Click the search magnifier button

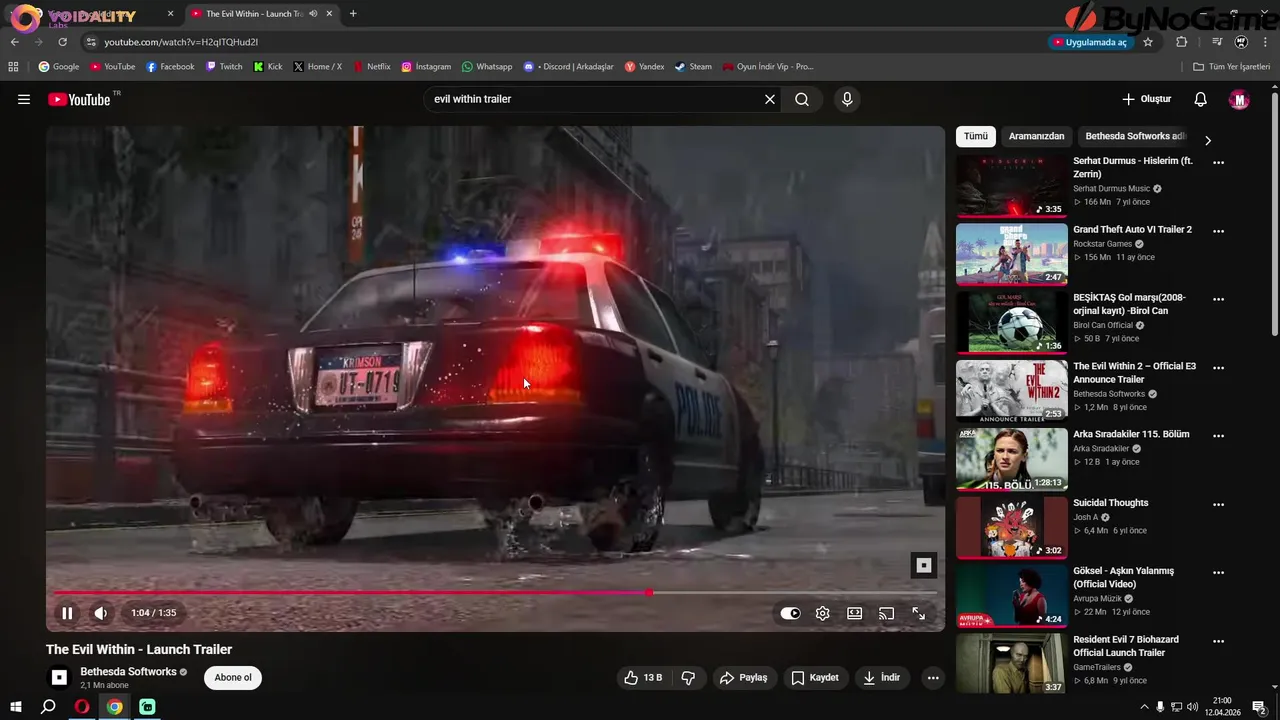(802, 99)
